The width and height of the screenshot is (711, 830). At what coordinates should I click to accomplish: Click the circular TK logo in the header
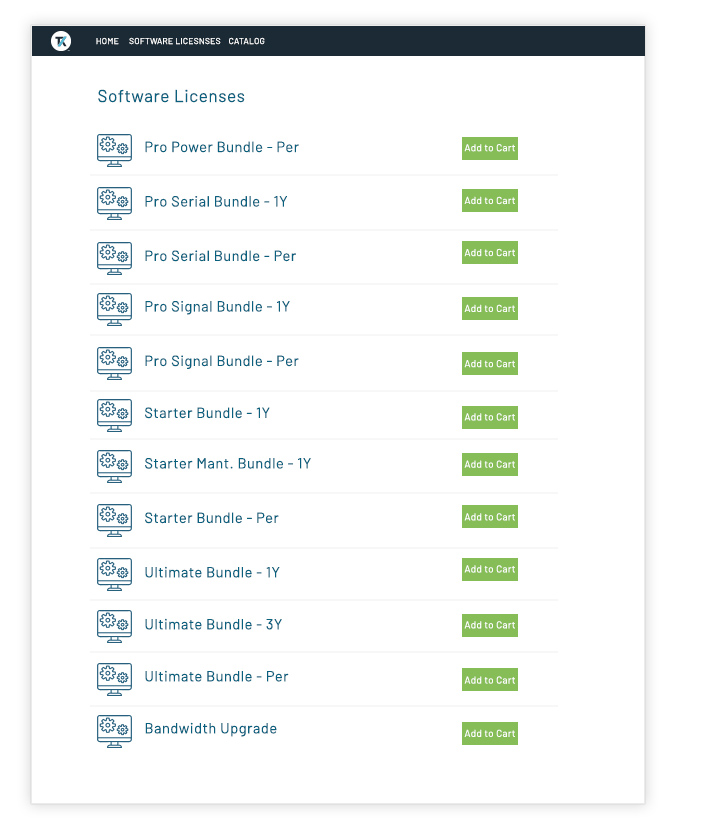62,41
